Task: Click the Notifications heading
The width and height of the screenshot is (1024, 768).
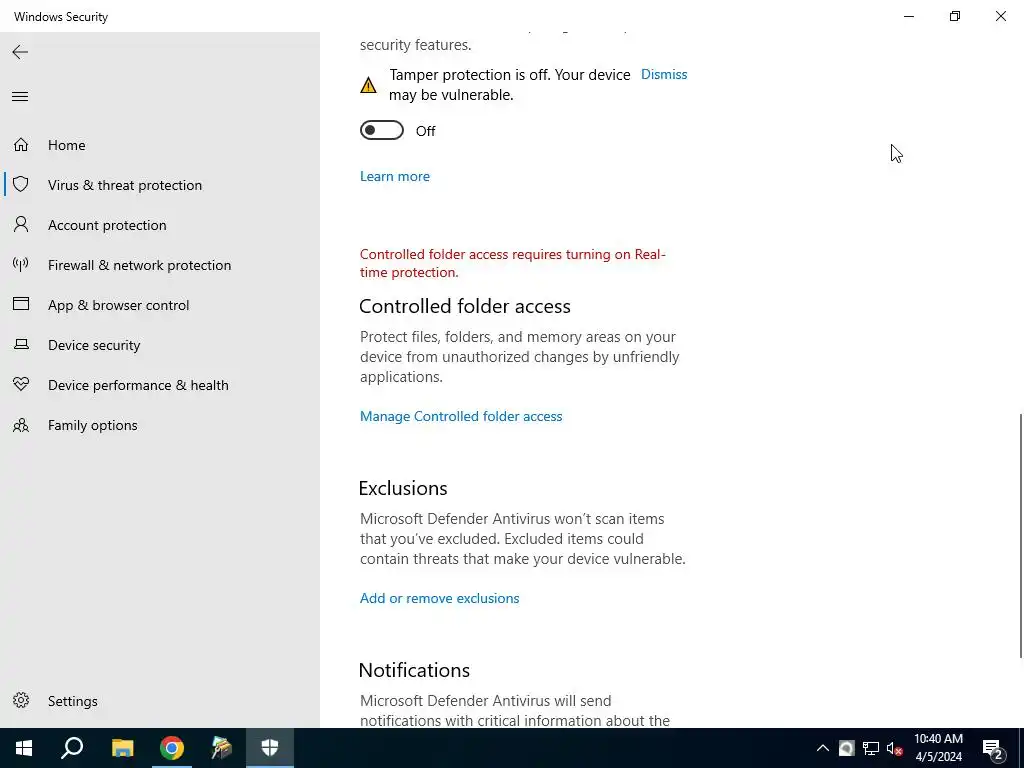Action: pyautogui.click(x=414, y=670)
